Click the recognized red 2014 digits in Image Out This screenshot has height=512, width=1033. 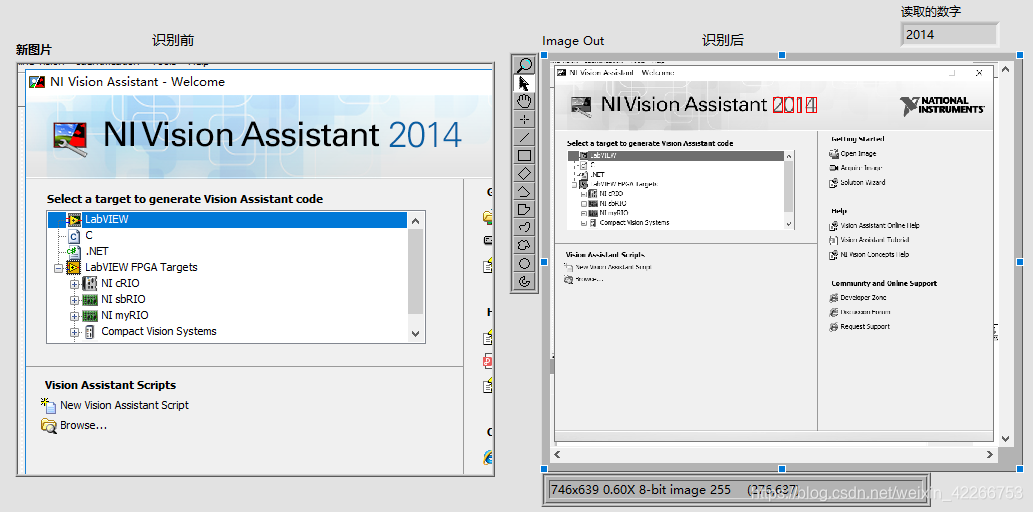(795, 105)
